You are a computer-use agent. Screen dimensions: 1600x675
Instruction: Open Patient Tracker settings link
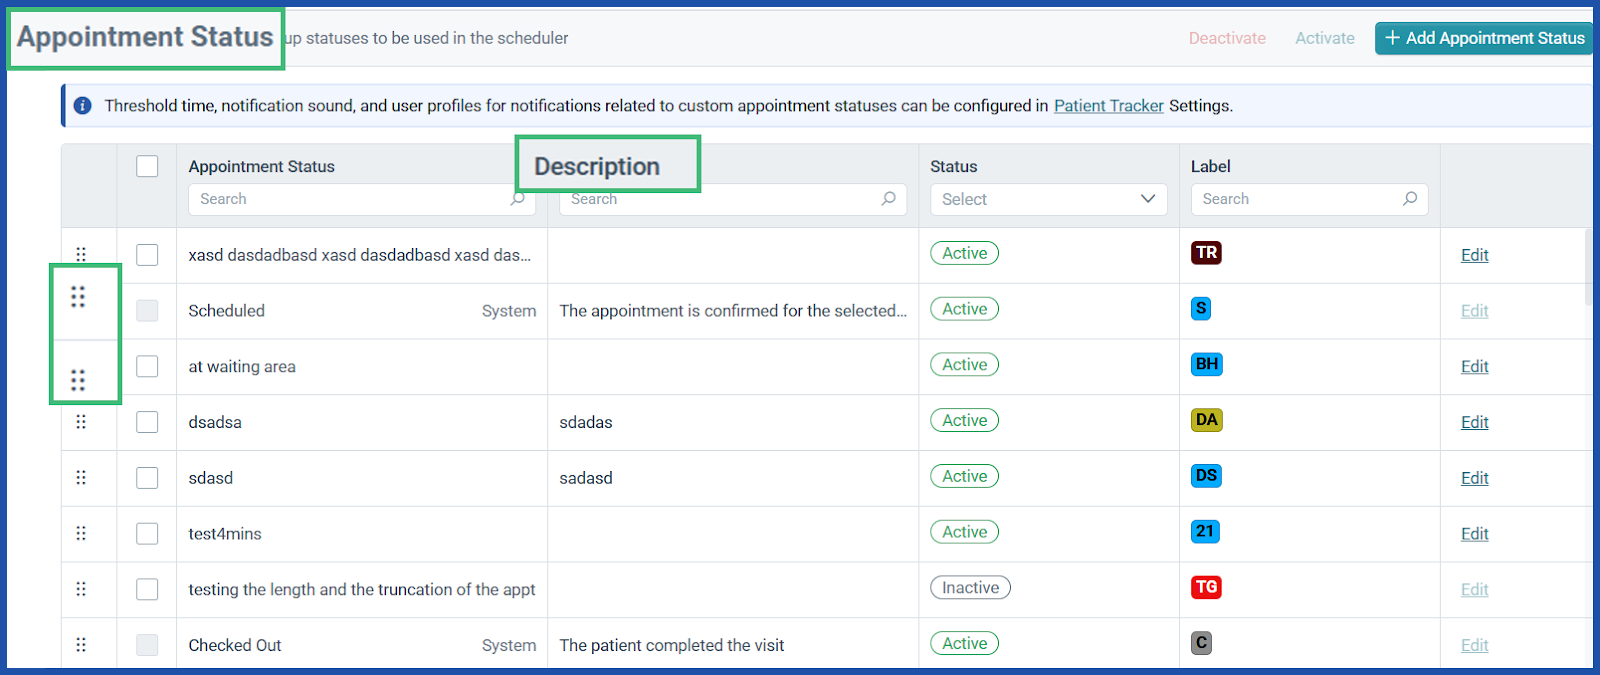coord(1108,105)
